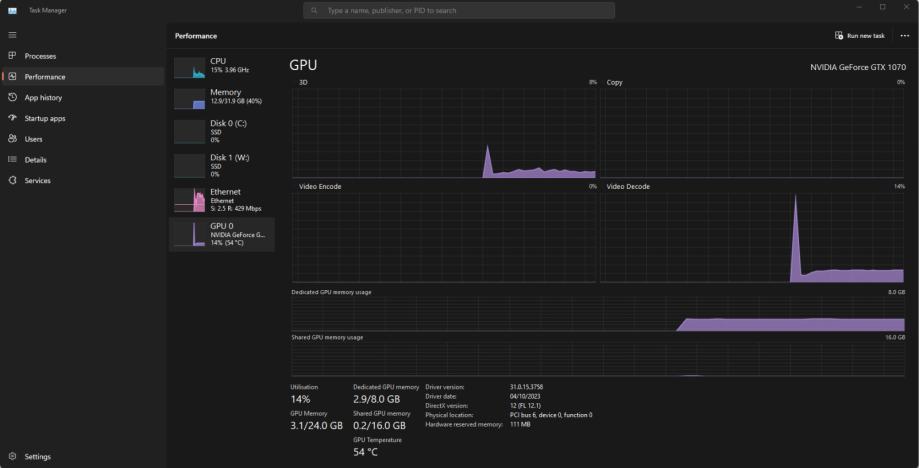Click the 3.1/24.0 GB GPU Memory value
Screen dimensions: 919x468
click(316, 426)
